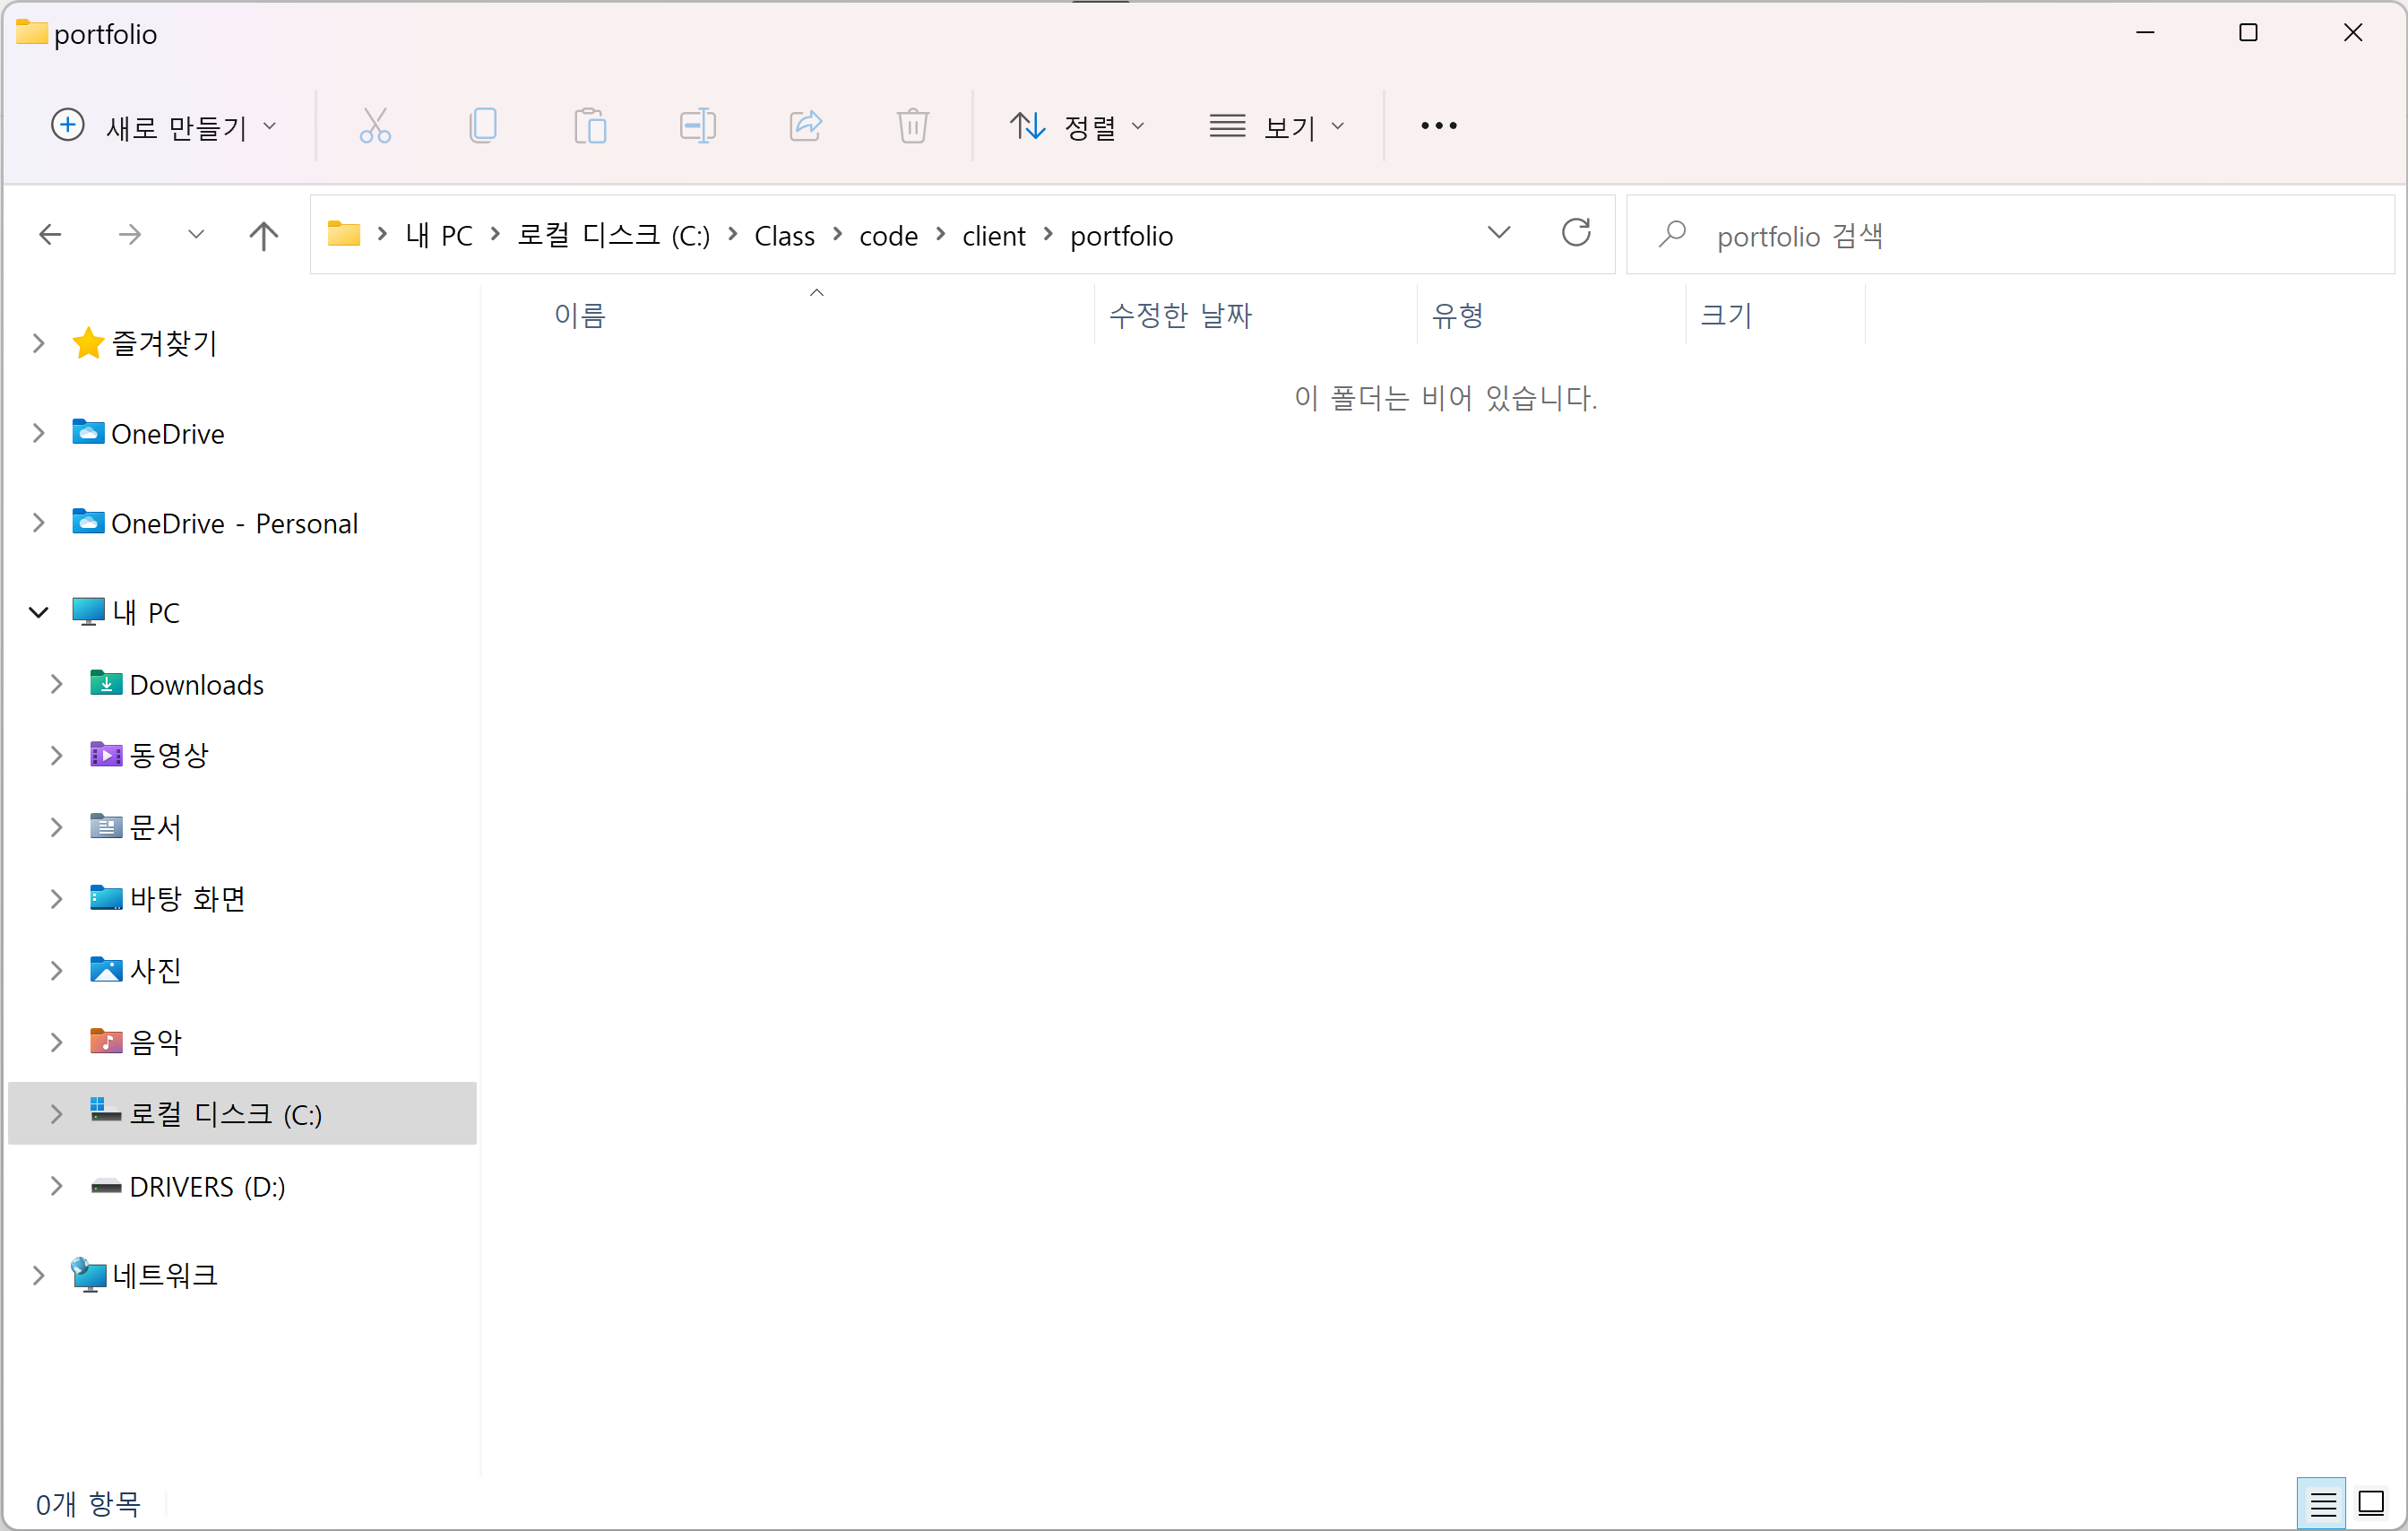Open the 보기 view menu
Image resolution: width=2408 pixels, height=1531 pixels.
[x=1276, y=126]
